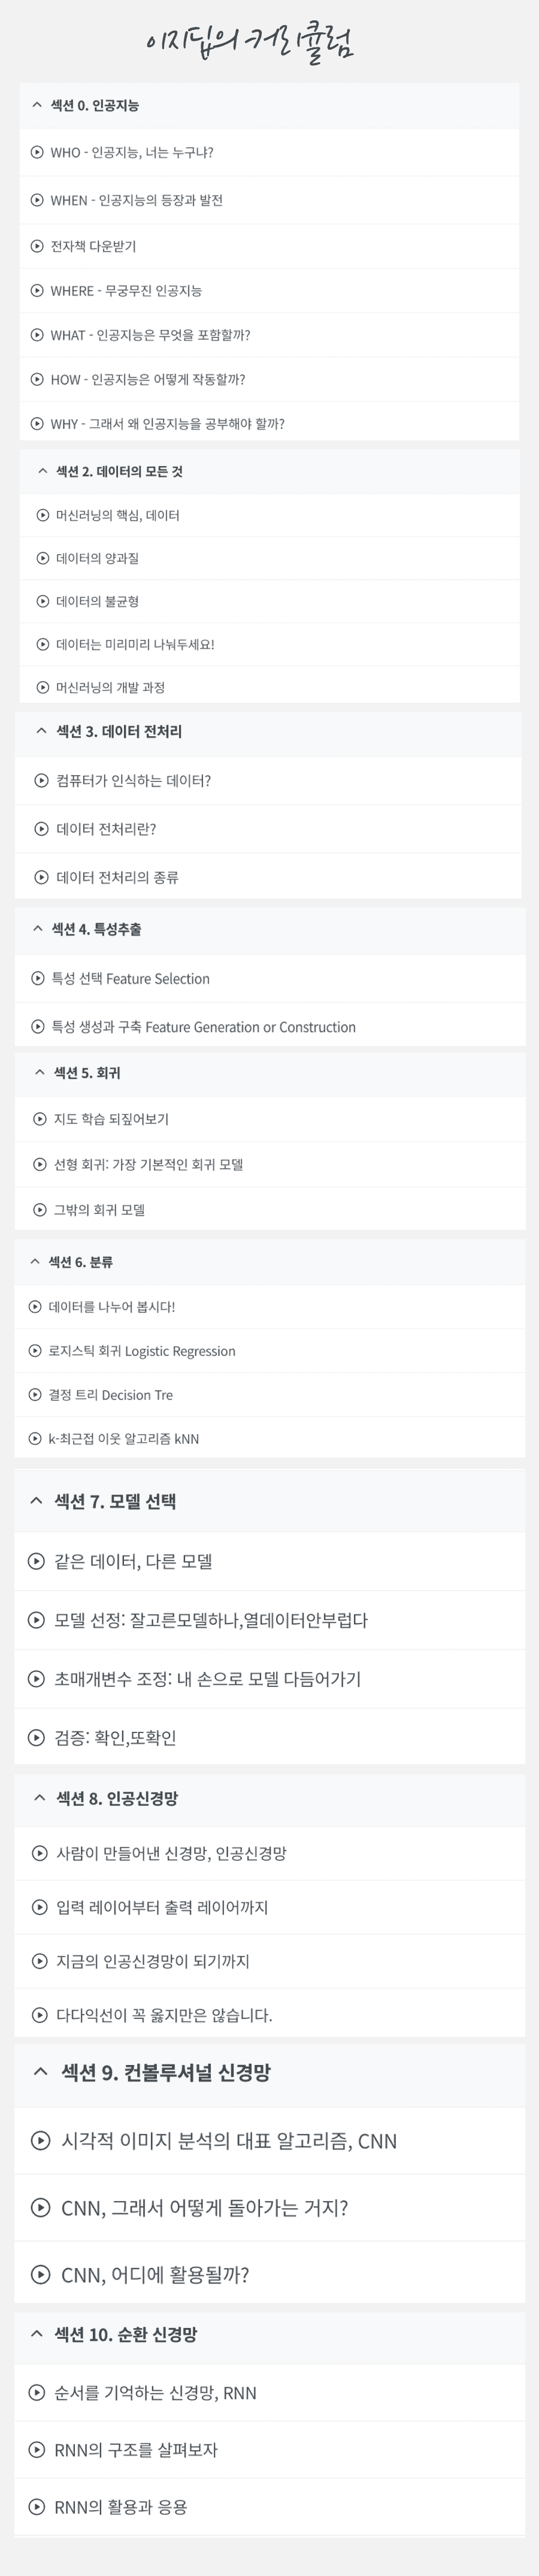The image size is (539, 2576).
Task: Click the 섹션 5. 회귀 section header
Action: (x=87, y=1073)
